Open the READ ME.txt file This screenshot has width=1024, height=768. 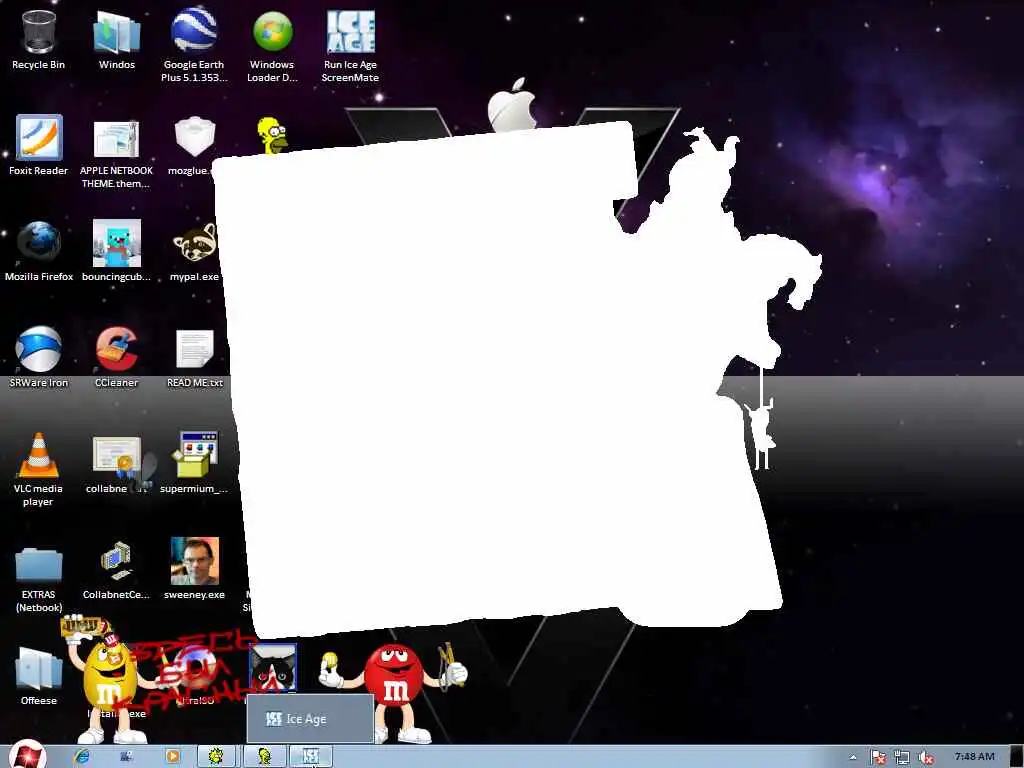point(194,358)
